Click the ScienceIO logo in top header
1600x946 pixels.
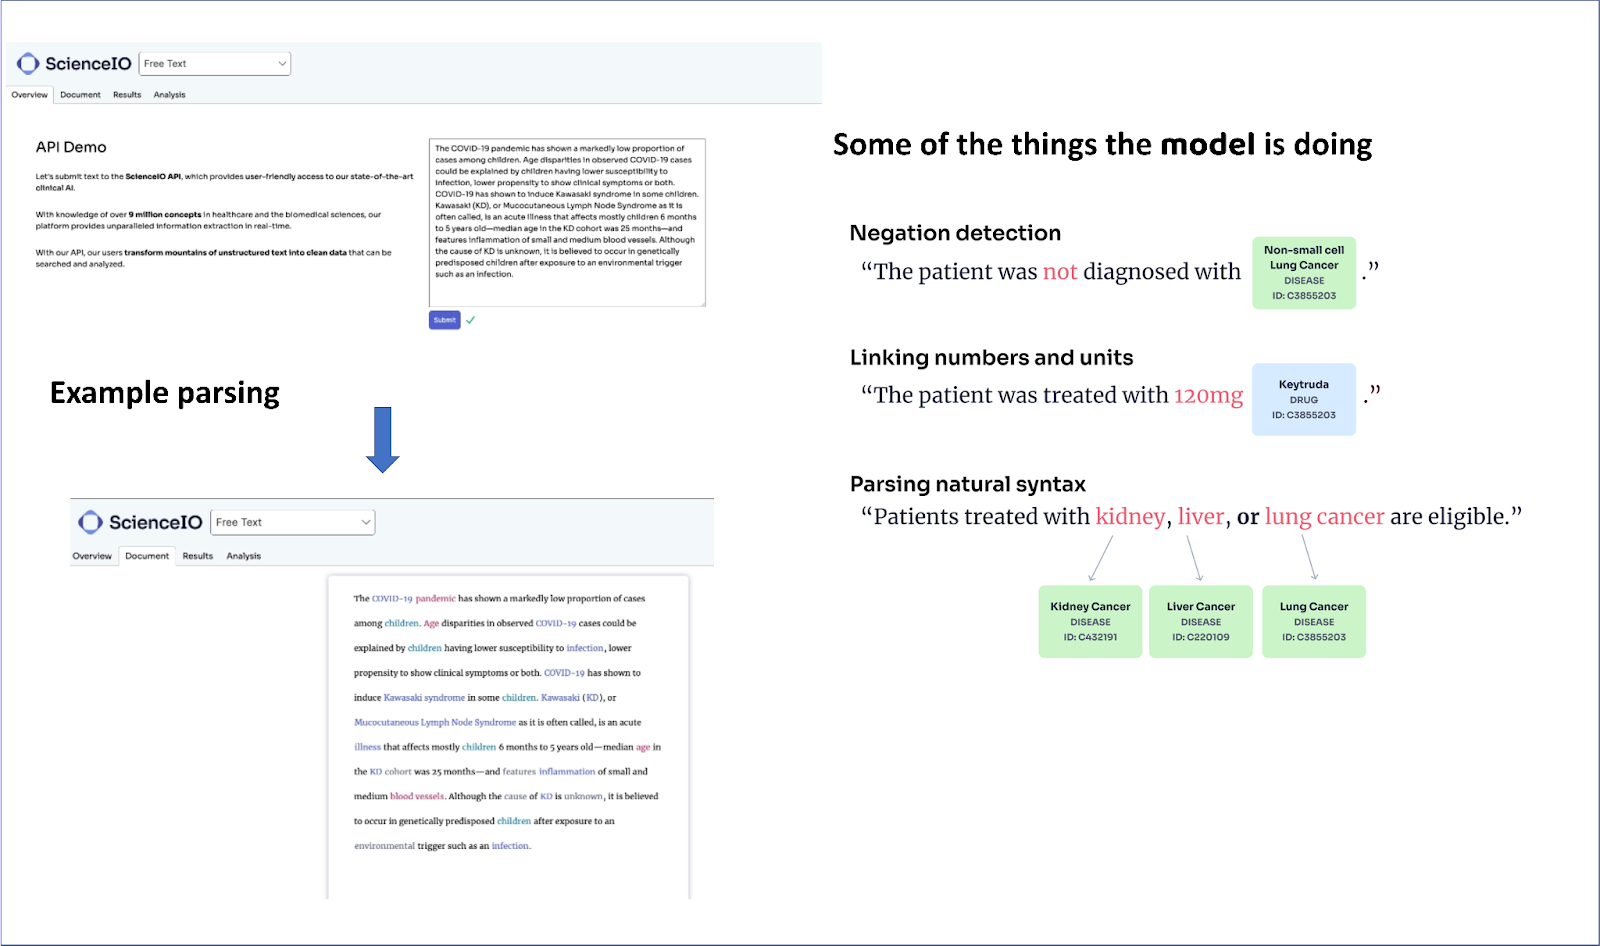74,64
